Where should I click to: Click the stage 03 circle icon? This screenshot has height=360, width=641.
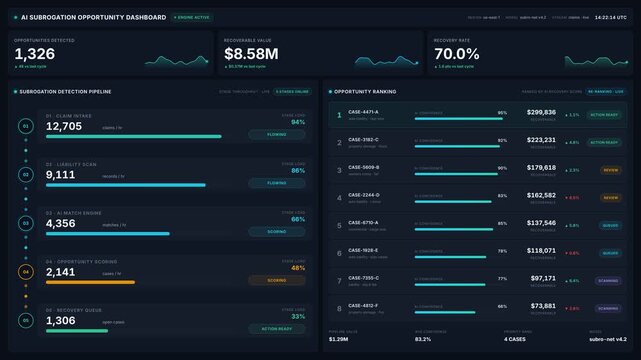click(26, 224)
